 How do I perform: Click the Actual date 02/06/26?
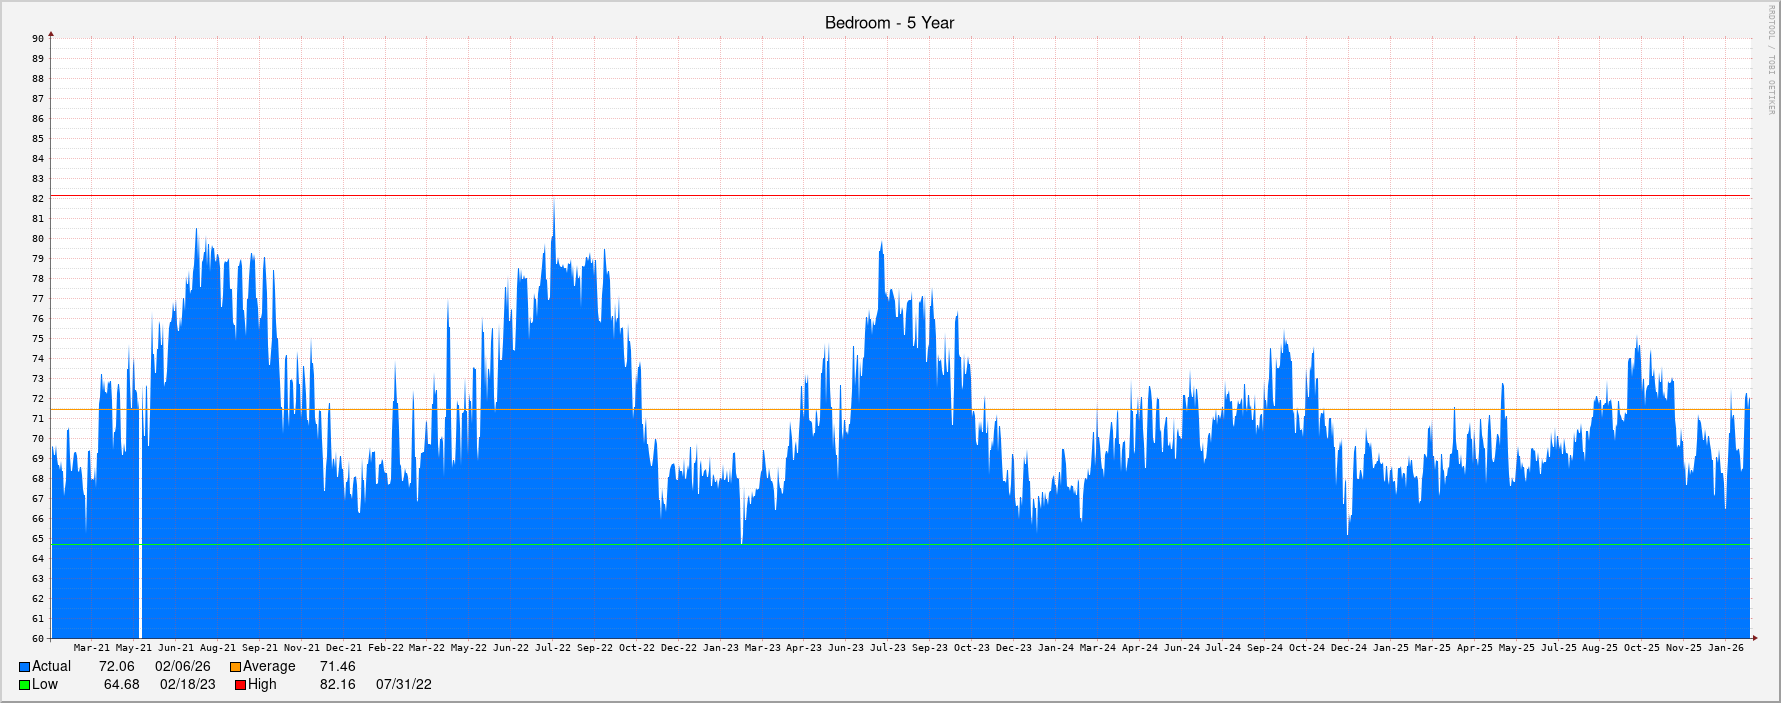(182, 667)
